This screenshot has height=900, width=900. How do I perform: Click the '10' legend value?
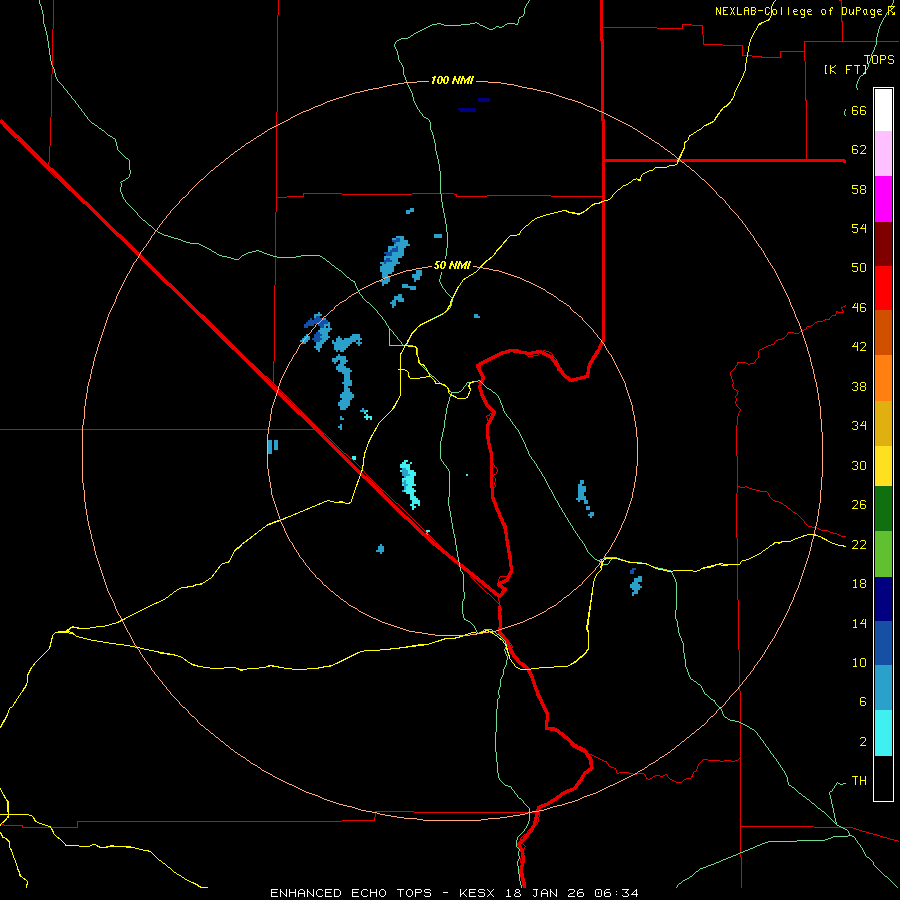coord(859,662)
